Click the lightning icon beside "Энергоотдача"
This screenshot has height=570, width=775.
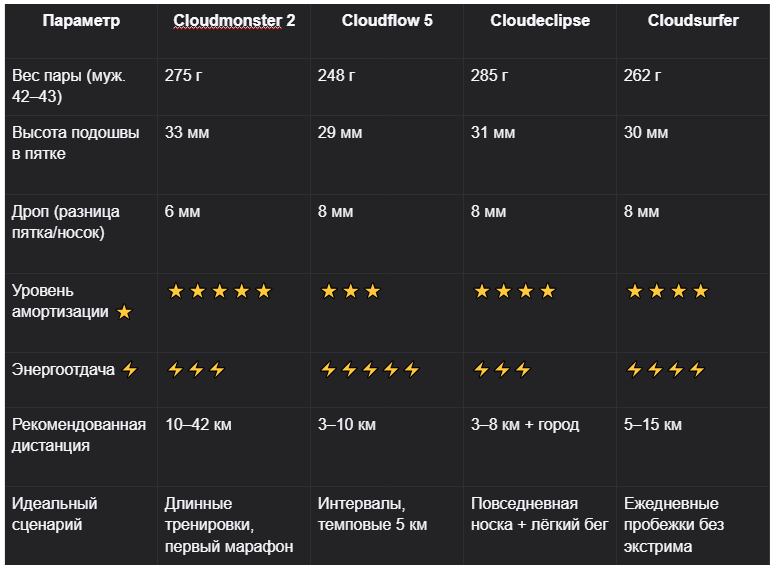click(129, 370)
